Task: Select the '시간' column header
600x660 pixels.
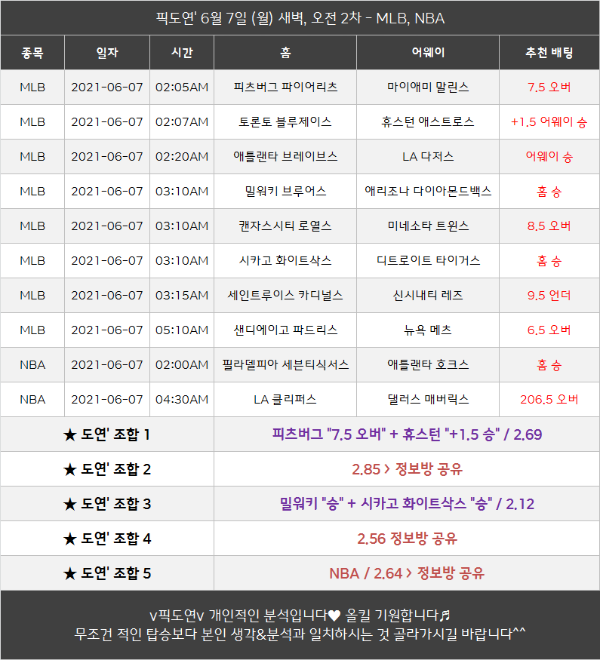Action: (182, 53)
